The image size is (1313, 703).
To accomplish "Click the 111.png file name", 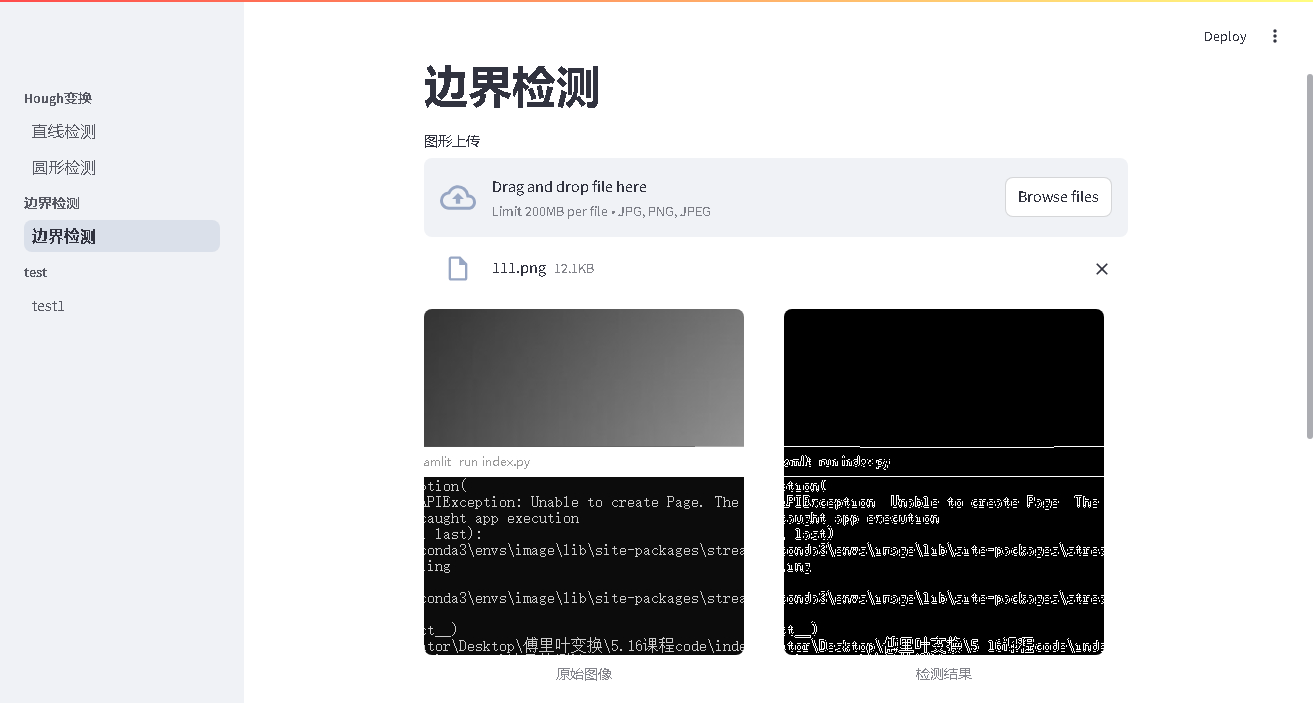I will pos(519,268).
